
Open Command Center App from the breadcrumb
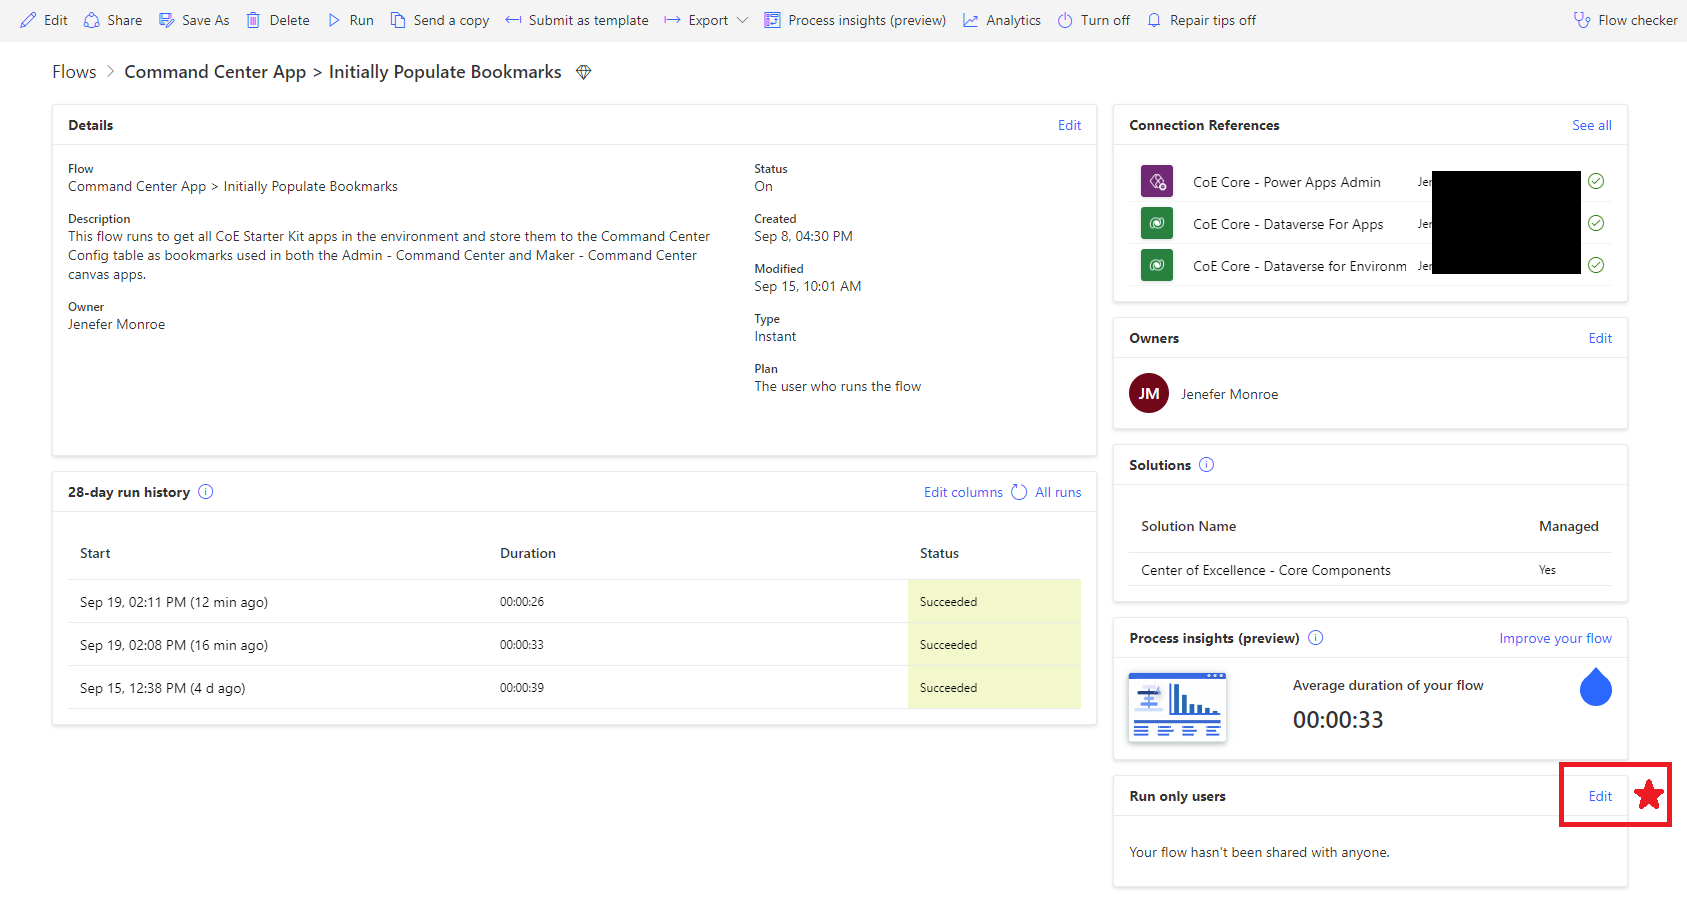pyautogui.click(x=215, y=71)
